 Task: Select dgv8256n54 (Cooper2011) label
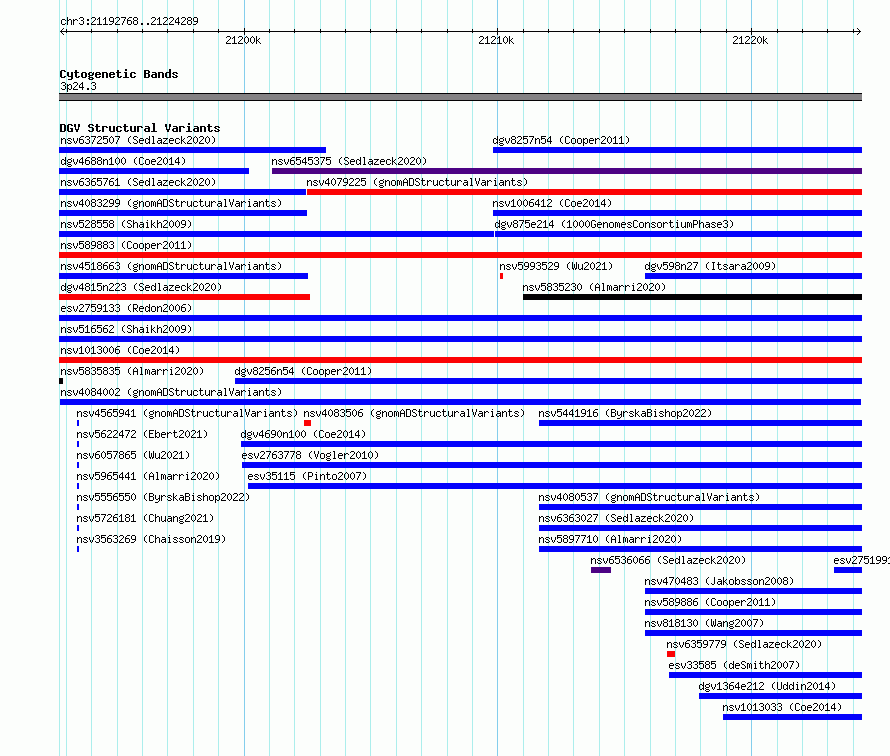tap(303, 371)
